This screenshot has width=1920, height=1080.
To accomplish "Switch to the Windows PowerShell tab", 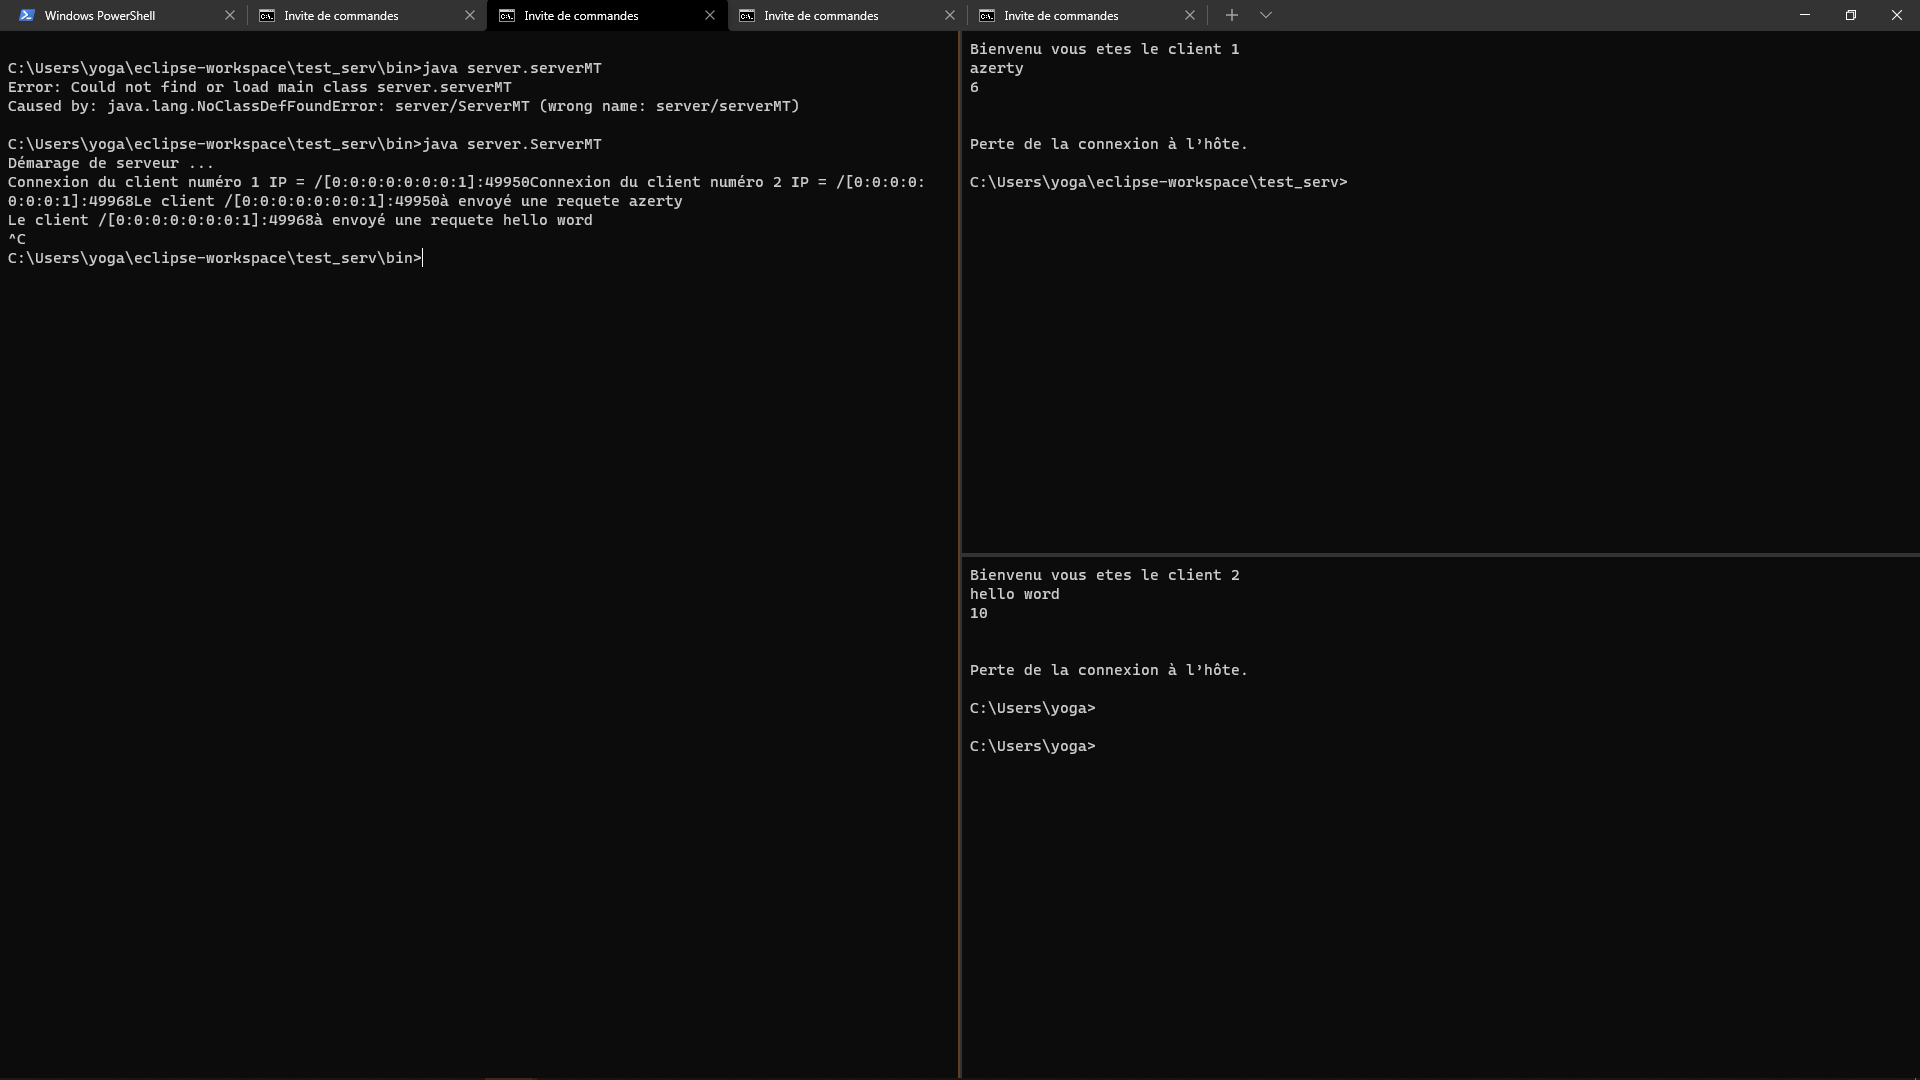I will 100,15.
